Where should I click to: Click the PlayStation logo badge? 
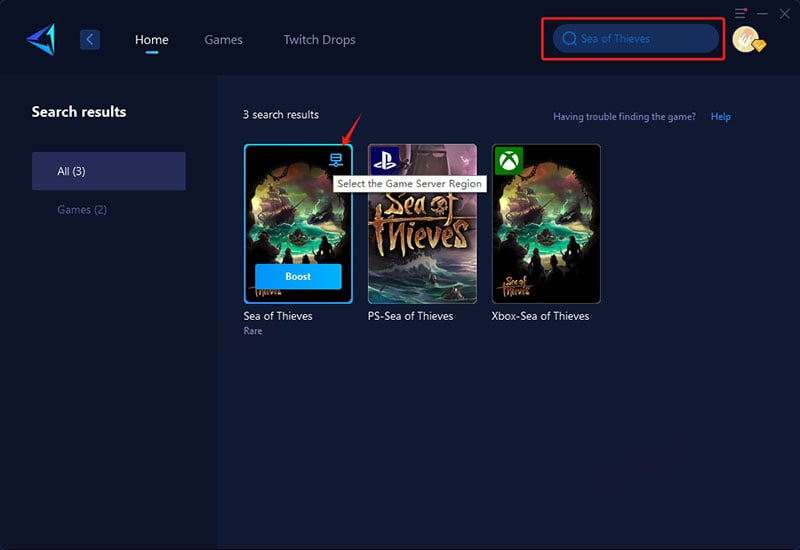385,160
